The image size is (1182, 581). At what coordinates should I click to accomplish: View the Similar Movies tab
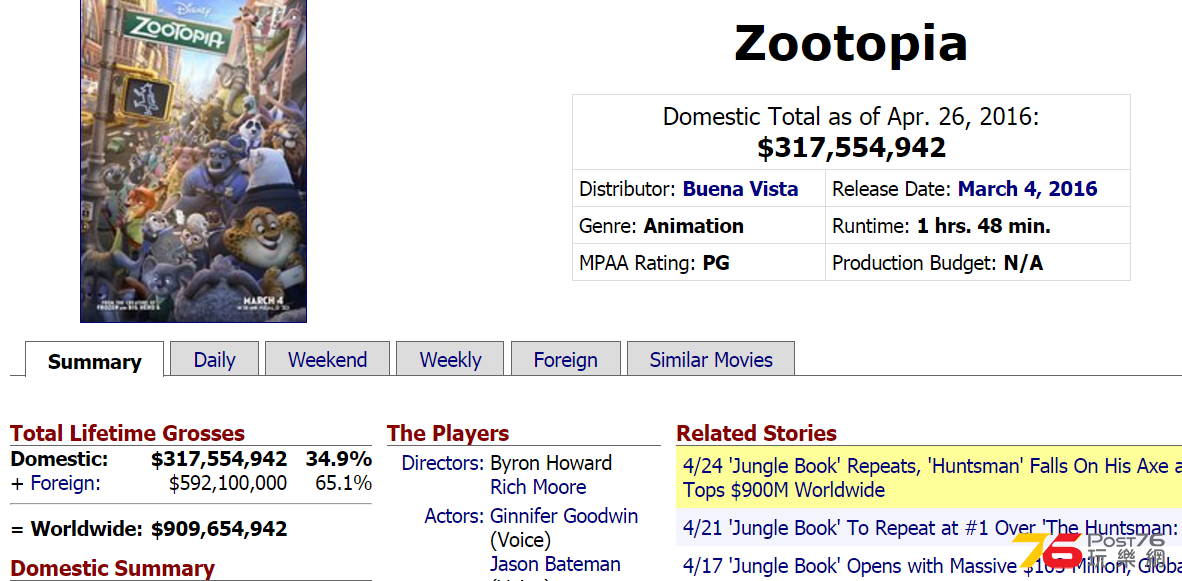coord(711,359)
